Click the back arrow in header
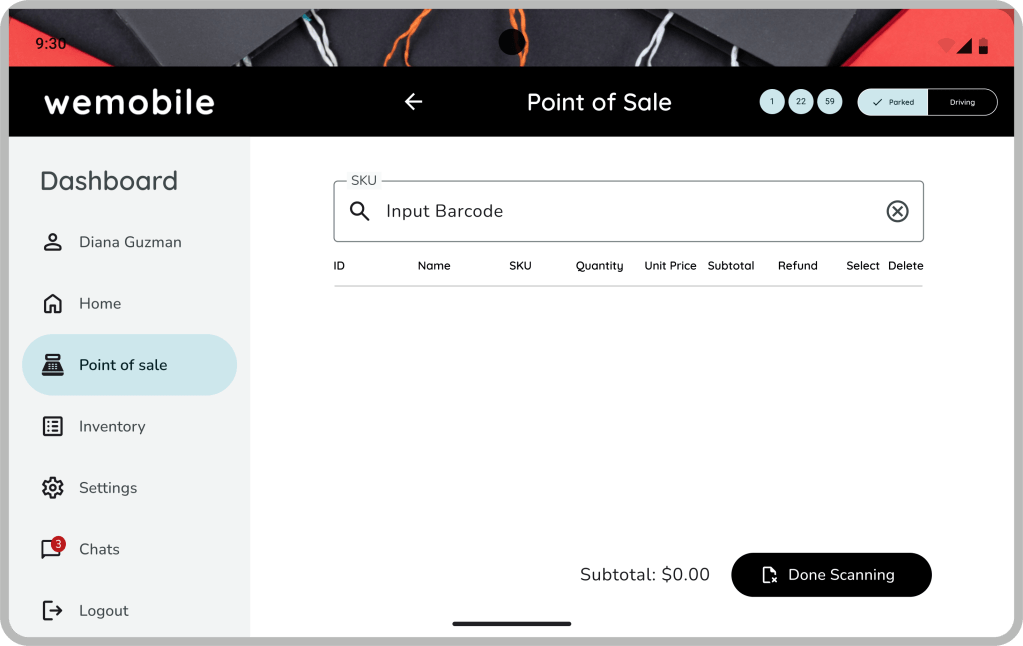 413,102
